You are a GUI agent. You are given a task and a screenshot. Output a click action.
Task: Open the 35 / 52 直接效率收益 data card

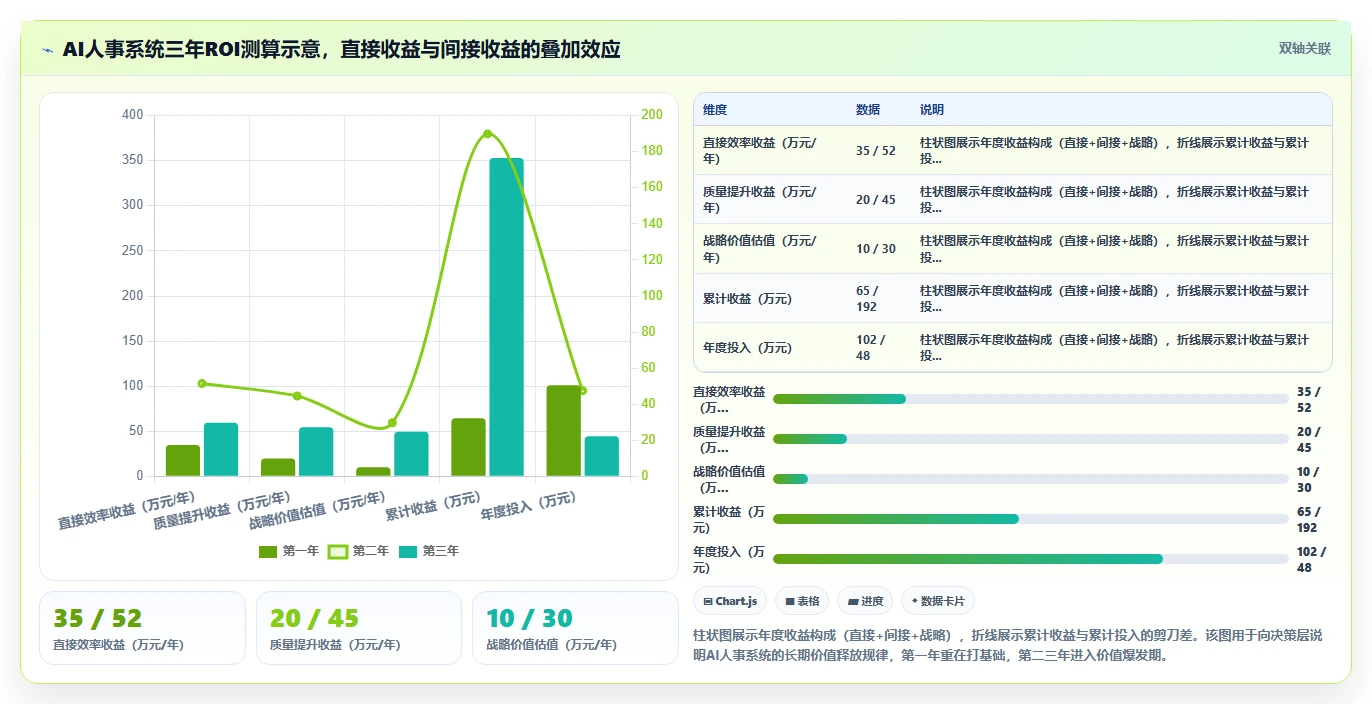(142, 628)
